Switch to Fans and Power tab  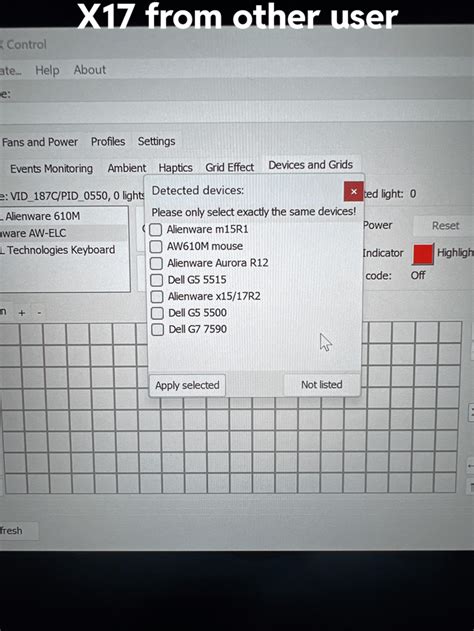tap(40, 142)
